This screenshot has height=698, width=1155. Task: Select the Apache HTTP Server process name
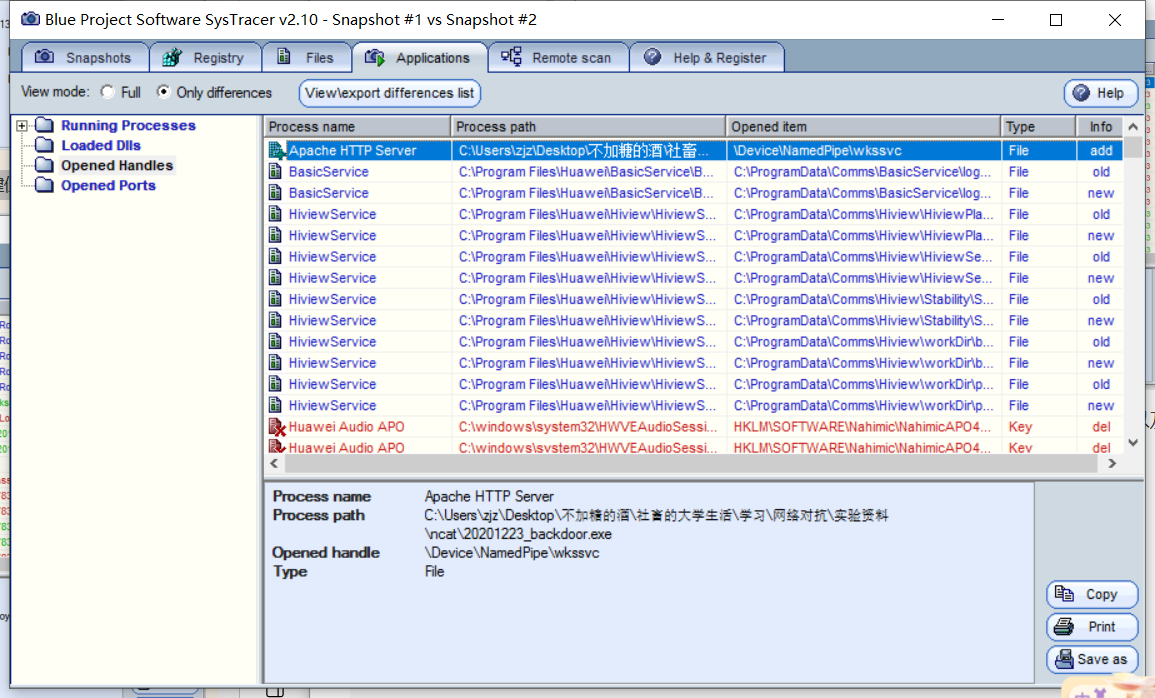[352, 150]
